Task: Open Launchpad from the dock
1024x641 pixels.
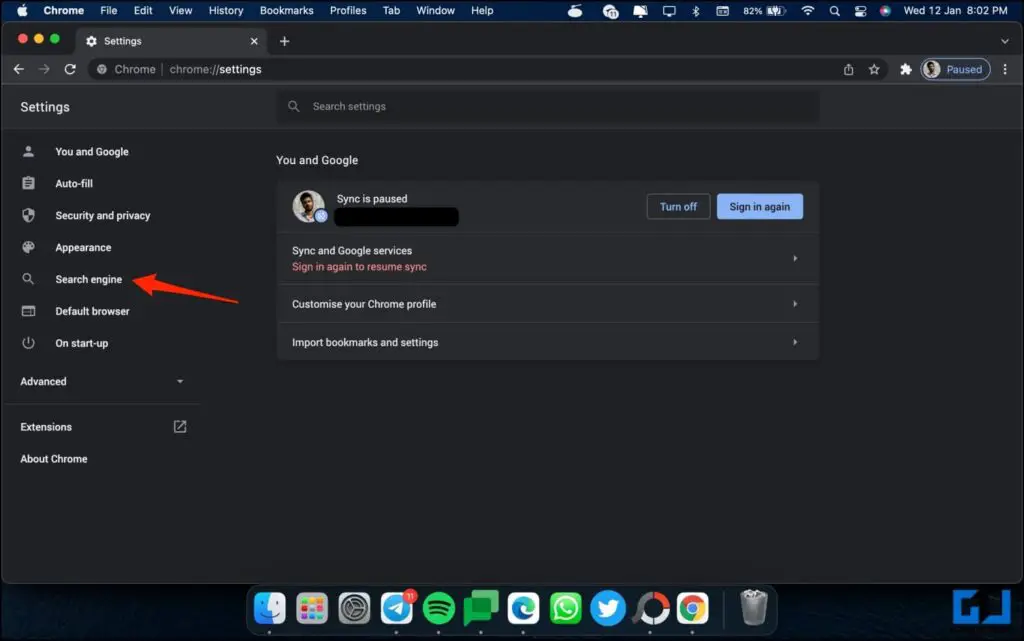Action: (312, 608)
